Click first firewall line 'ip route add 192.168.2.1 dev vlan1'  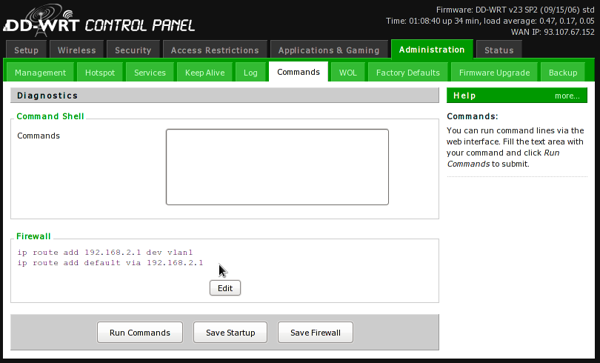105,252
